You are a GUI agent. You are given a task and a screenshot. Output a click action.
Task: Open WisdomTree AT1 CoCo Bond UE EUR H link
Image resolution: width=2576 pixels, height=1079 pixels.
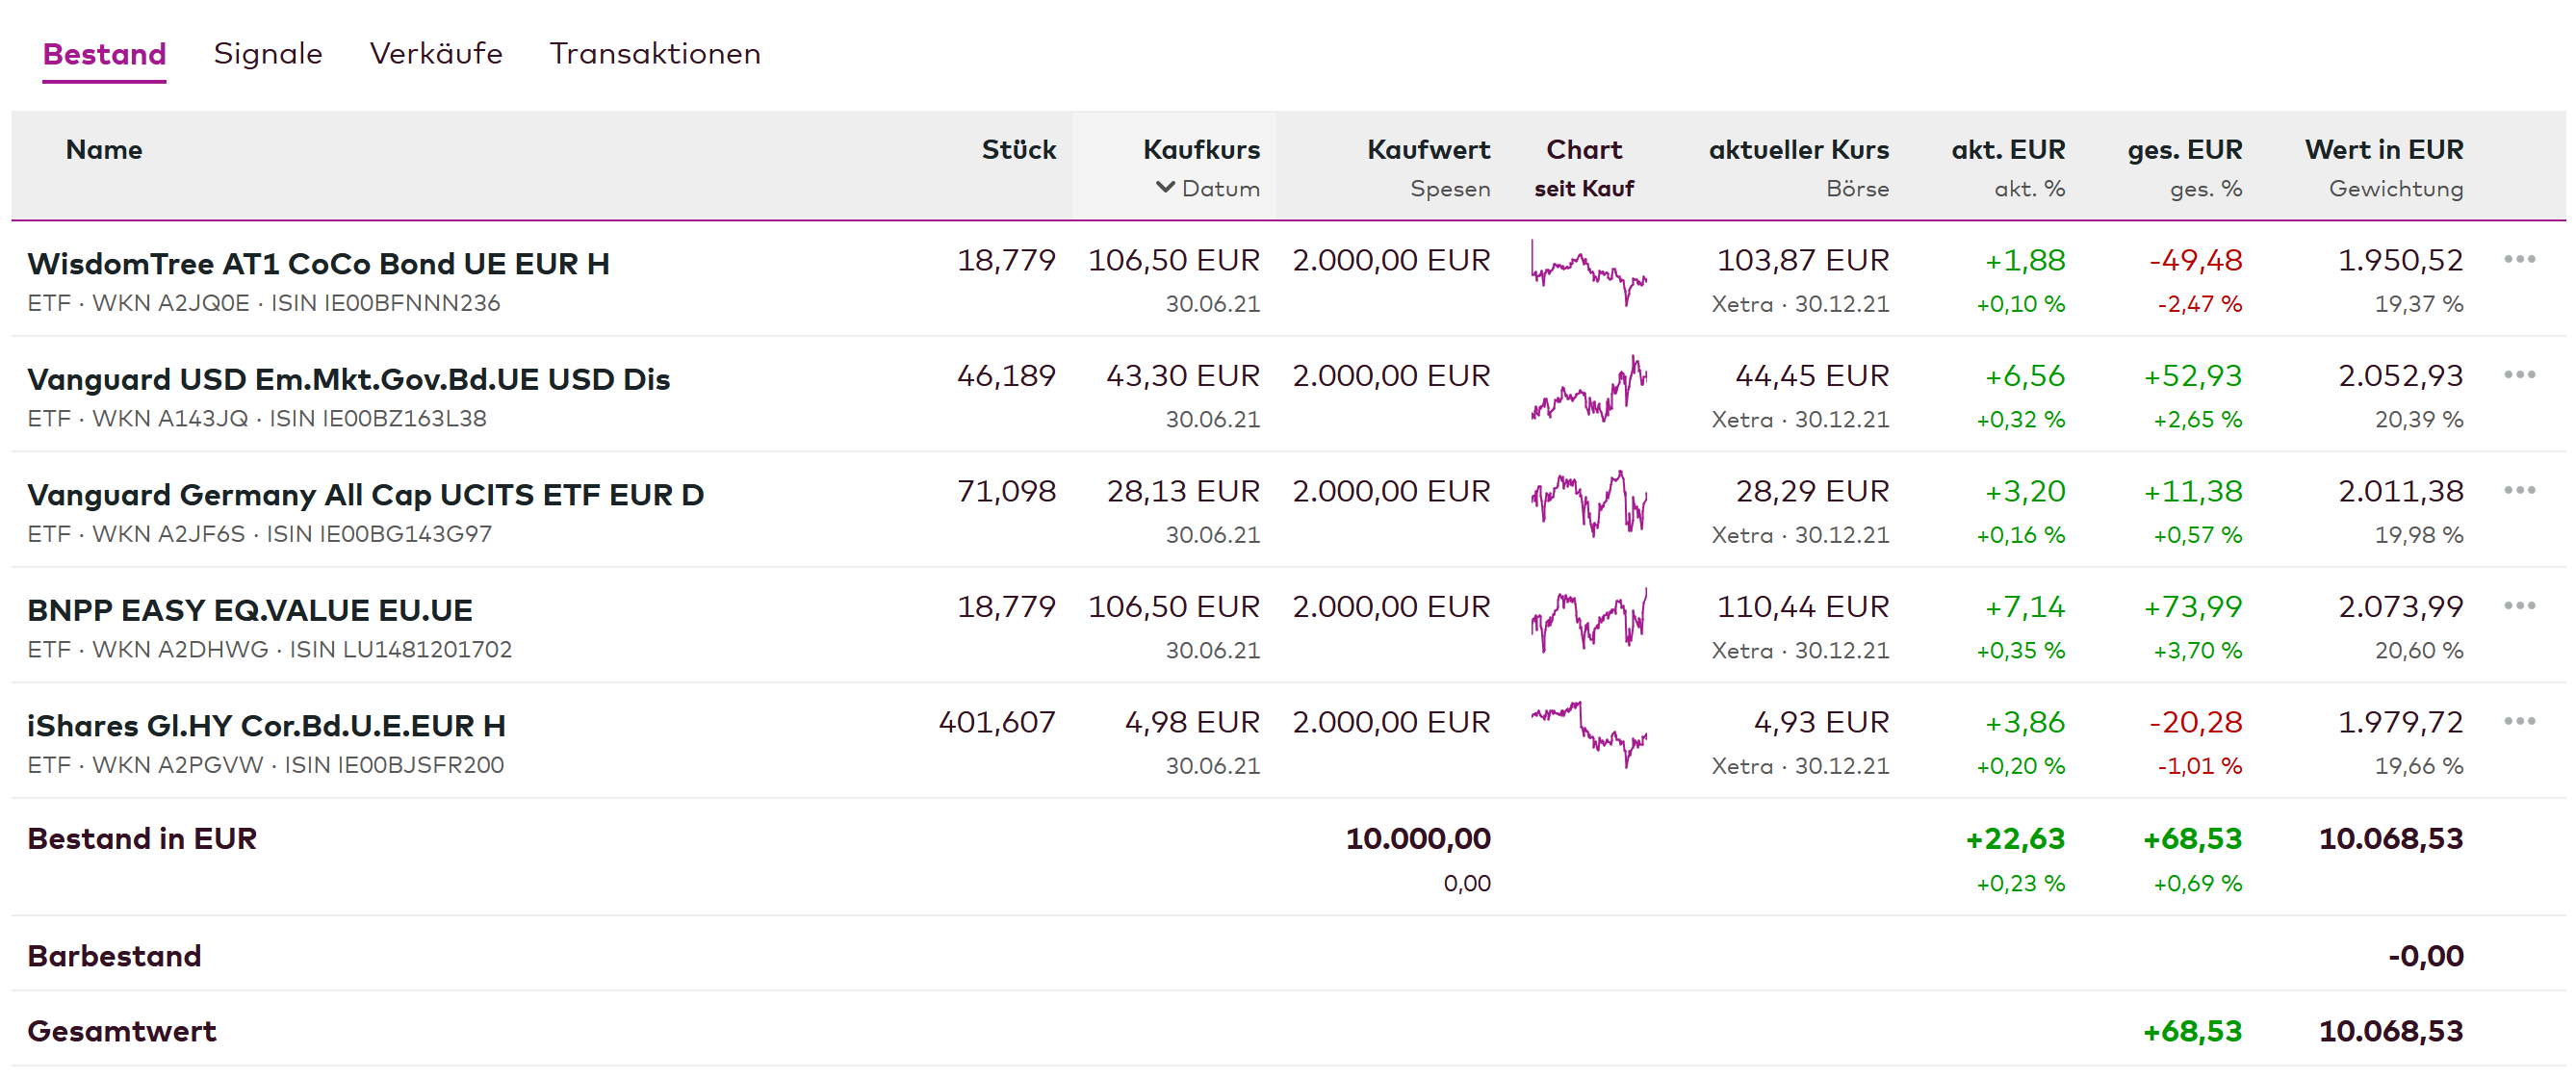point(318,264)
